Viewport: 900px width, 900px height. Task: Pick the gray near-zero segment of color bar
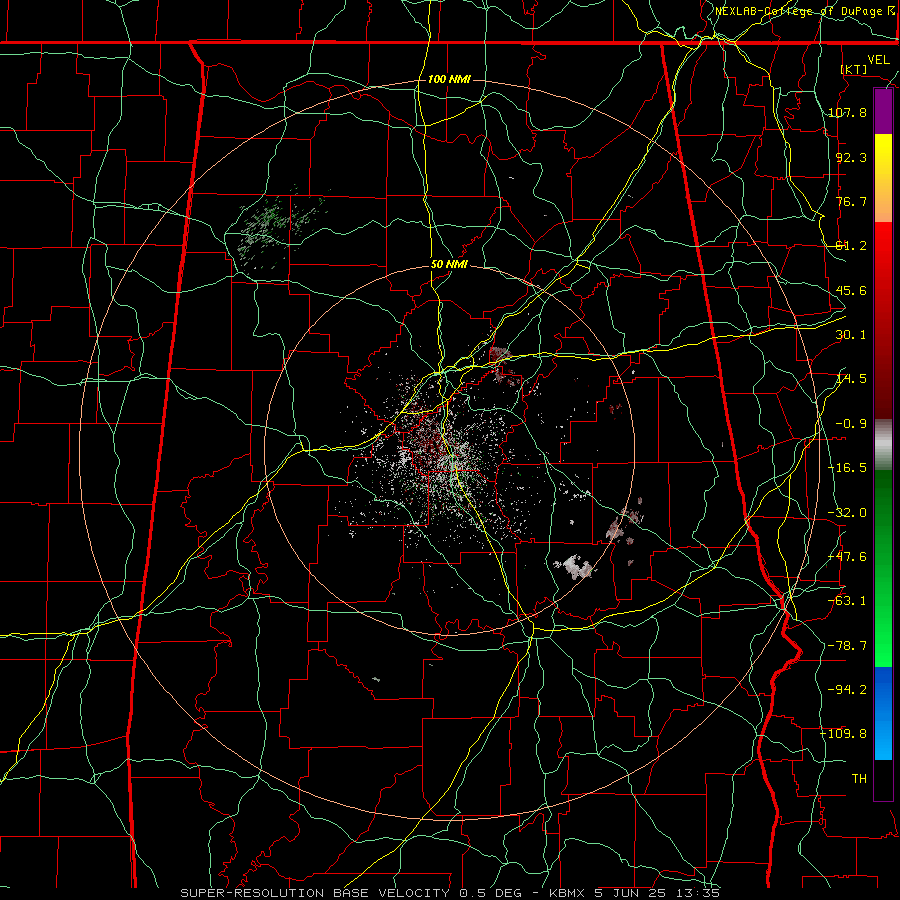point(883,445)
